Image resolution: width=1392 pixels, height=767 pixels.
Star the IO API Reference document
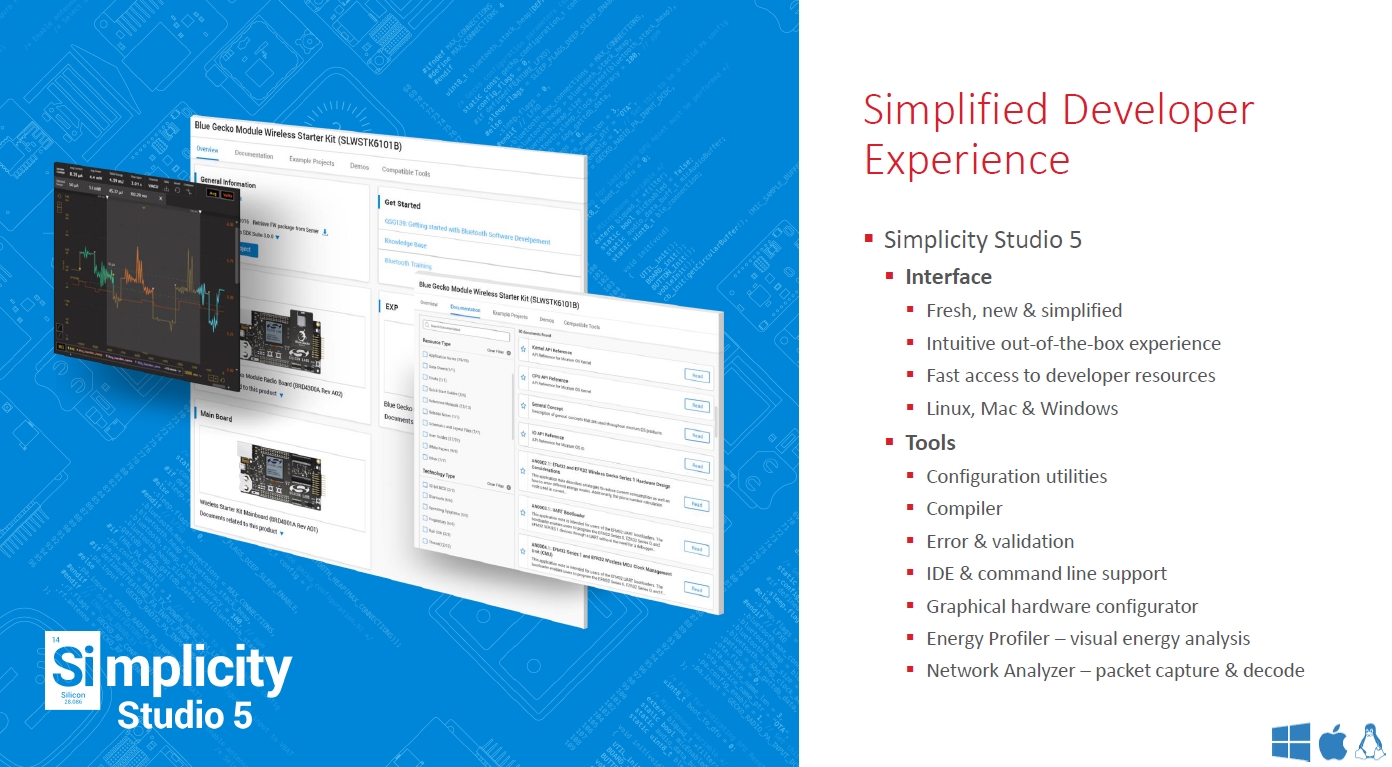click(523, 433)
